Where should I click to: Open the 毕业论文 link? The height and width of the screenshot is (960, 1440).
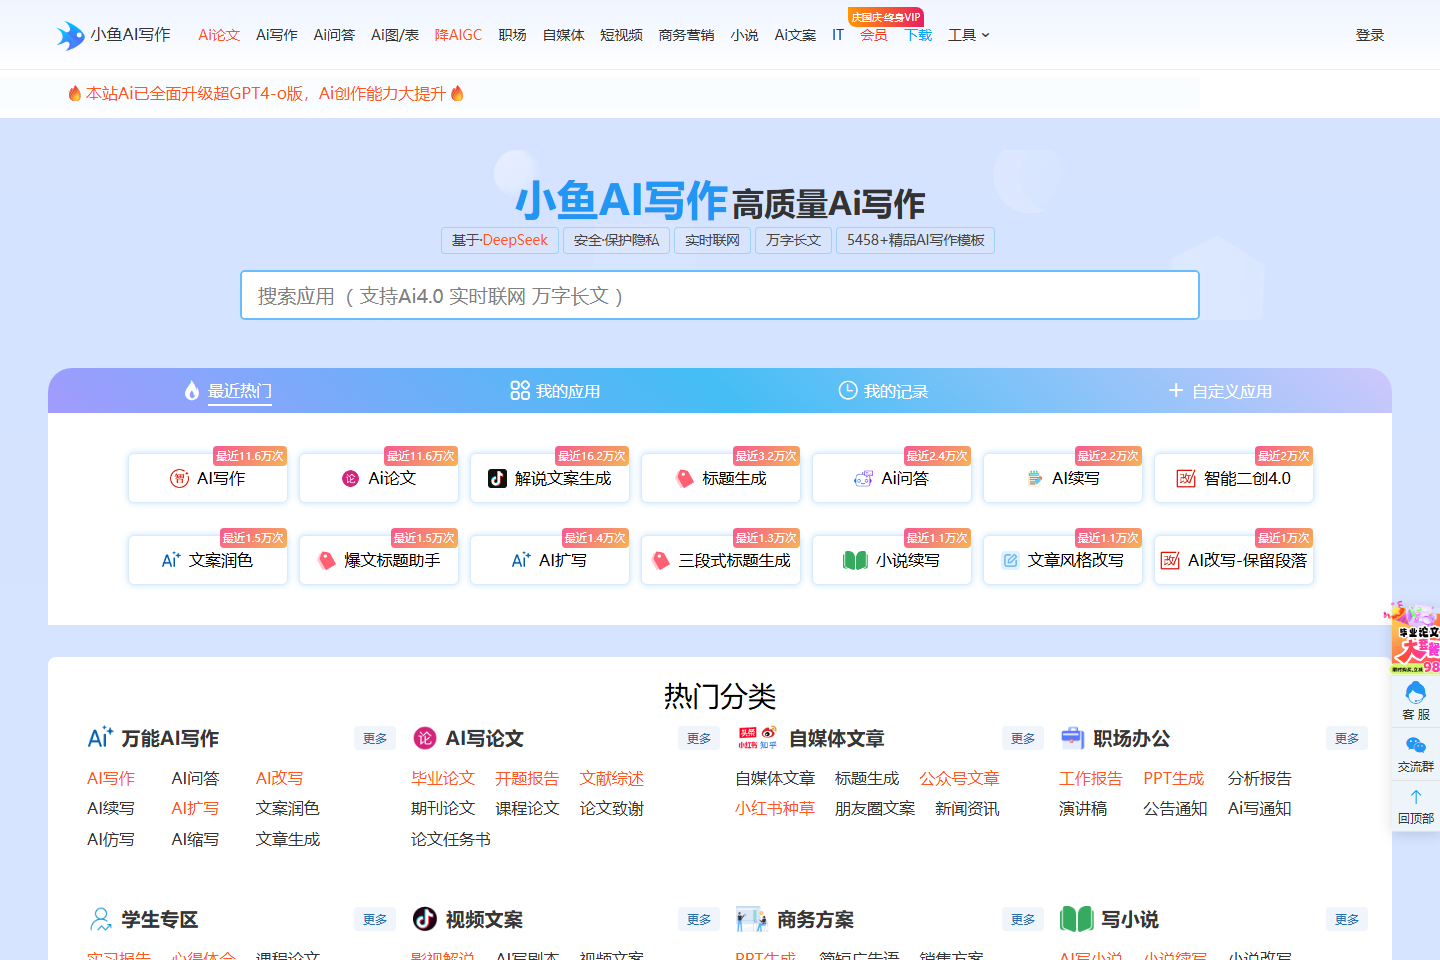443,778
